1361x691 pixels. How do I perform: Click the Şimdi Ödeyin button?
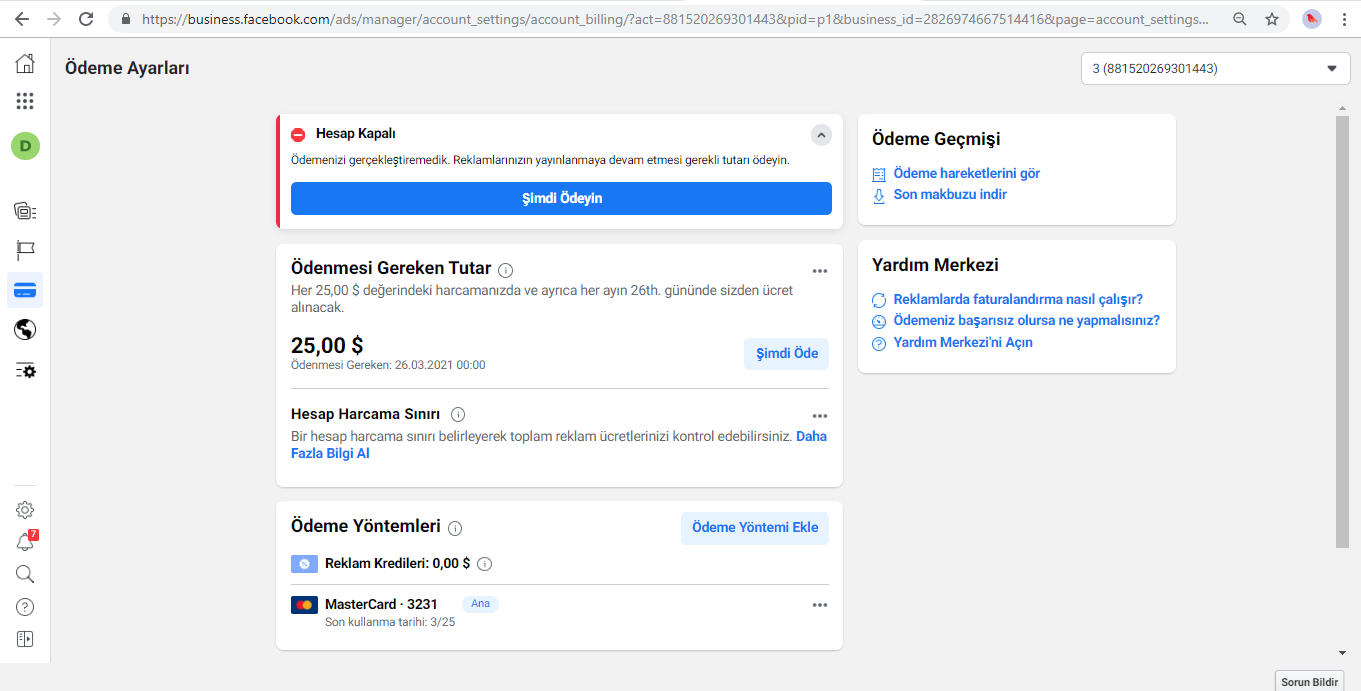[x=561, y=198]
